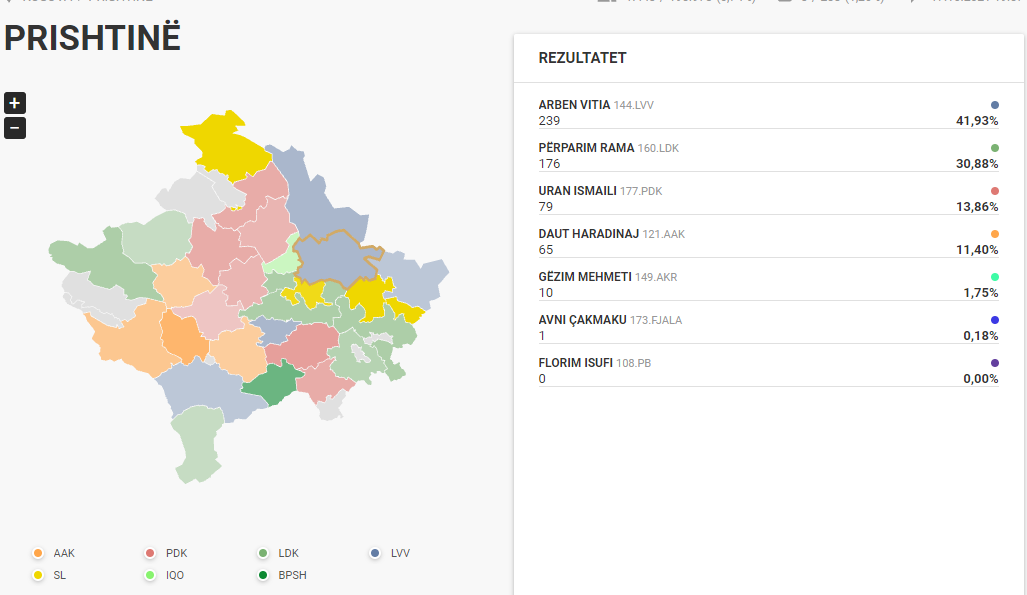Click the Prishtinë page title
The image size is (1027, 595).
pos(93,38)
